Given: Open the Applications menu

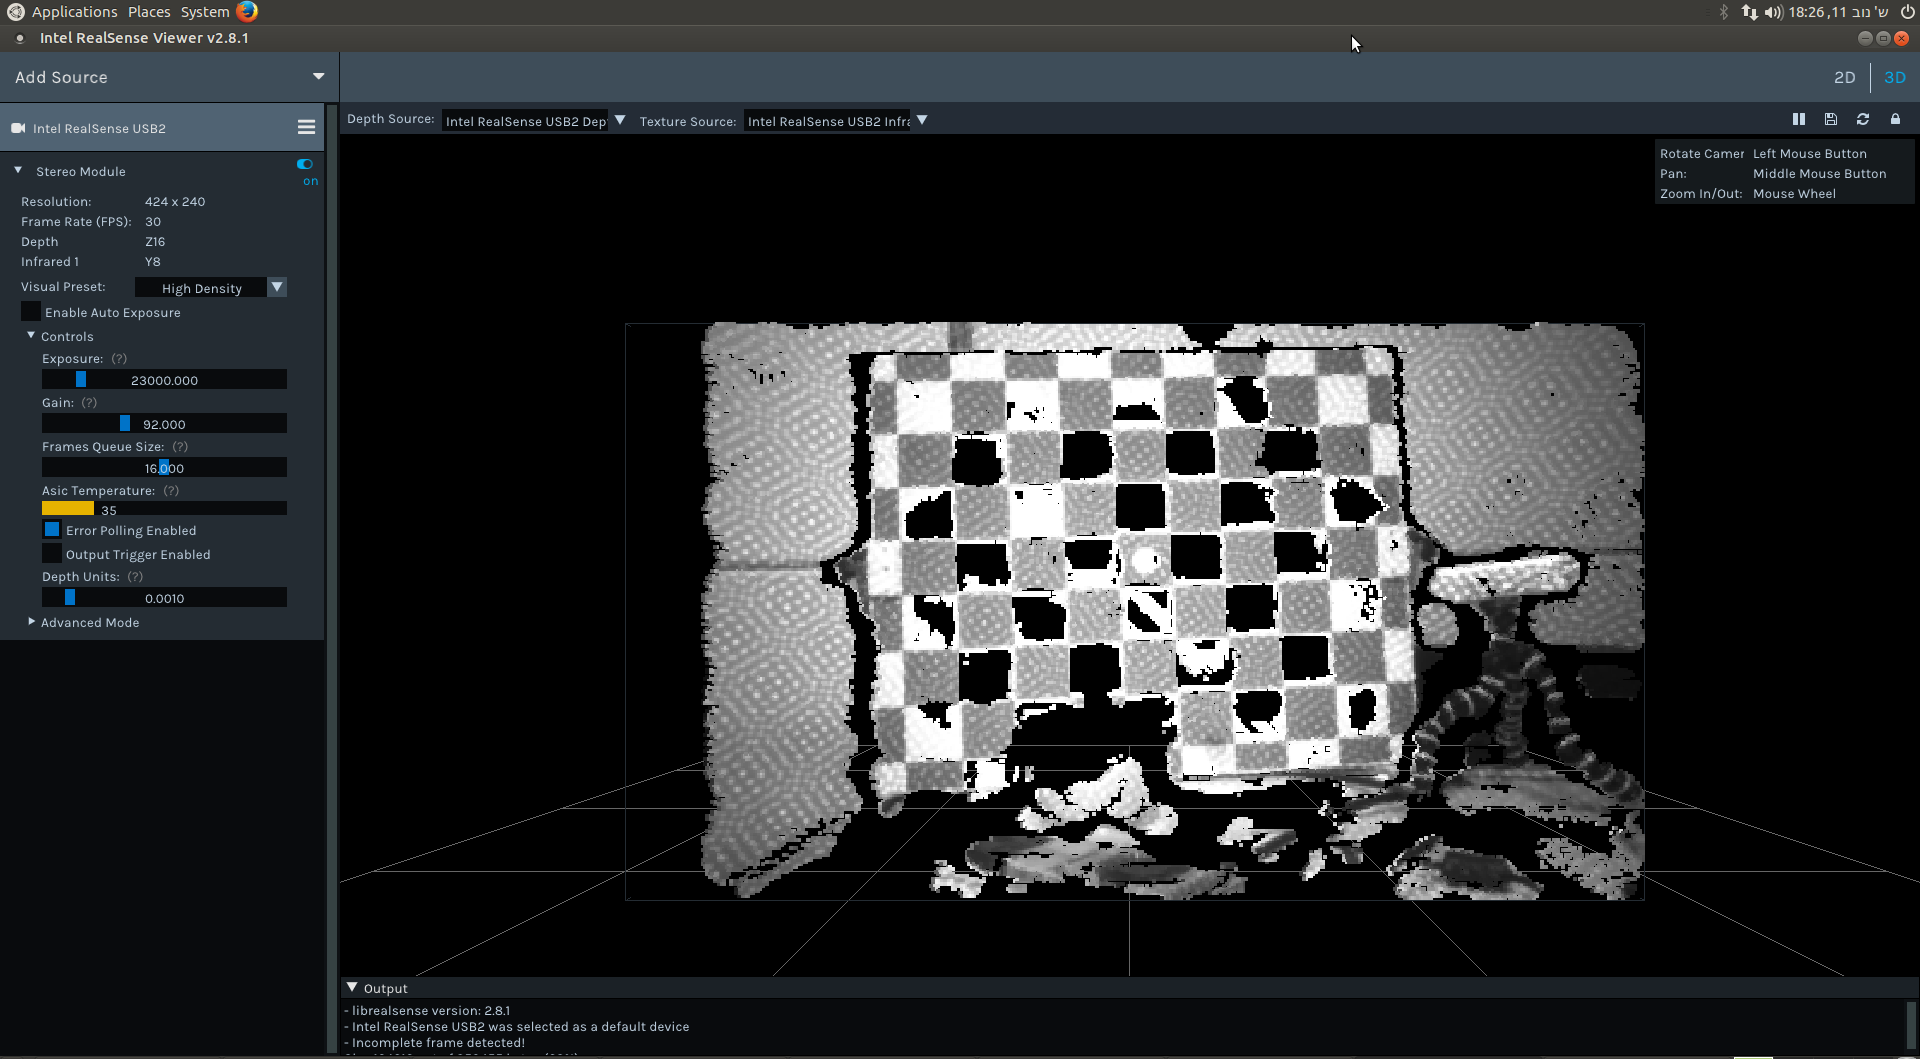Looking at the screenshot, I should [x=74, y=12].
